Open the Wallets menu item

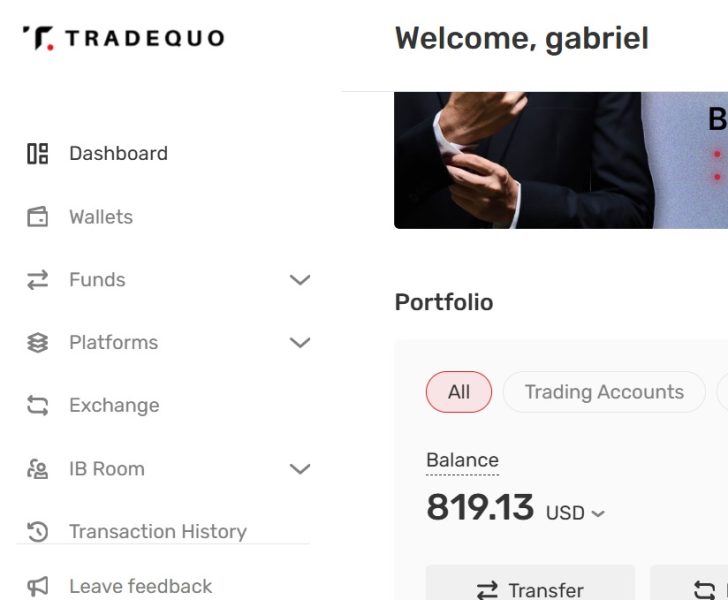click(101, 217)
